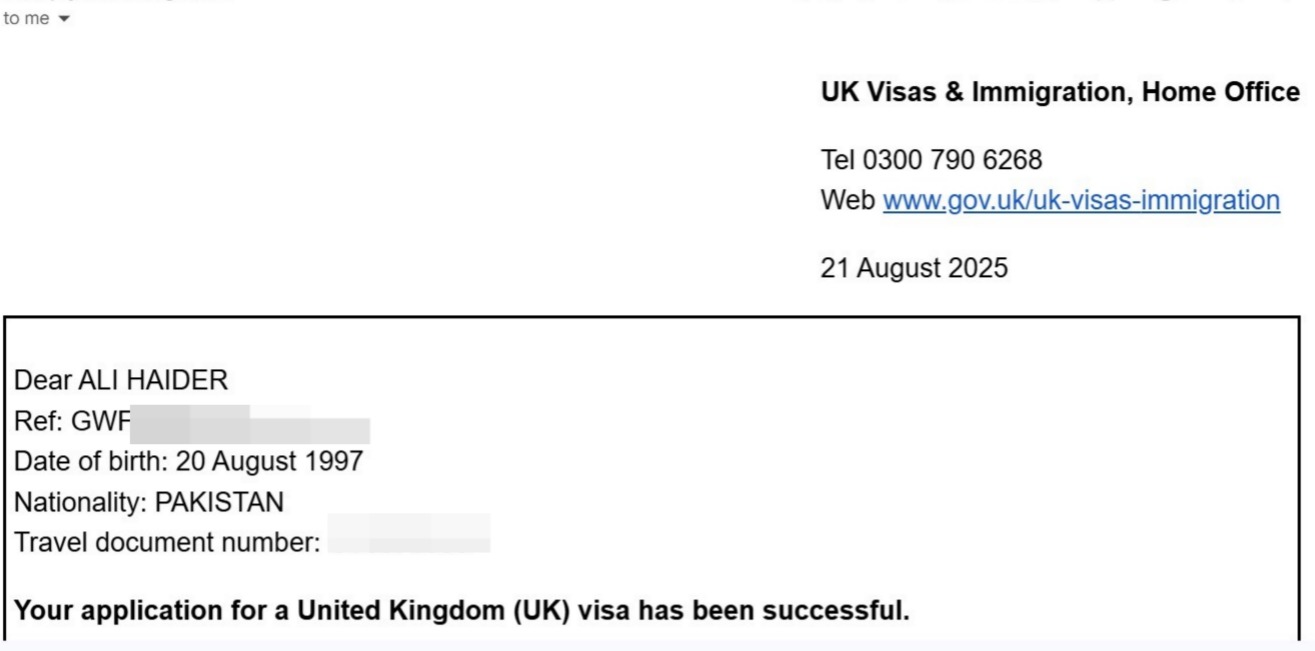Click the phone number 0300 790 6268
1315x651 pixels.
(x=952, y=159)
